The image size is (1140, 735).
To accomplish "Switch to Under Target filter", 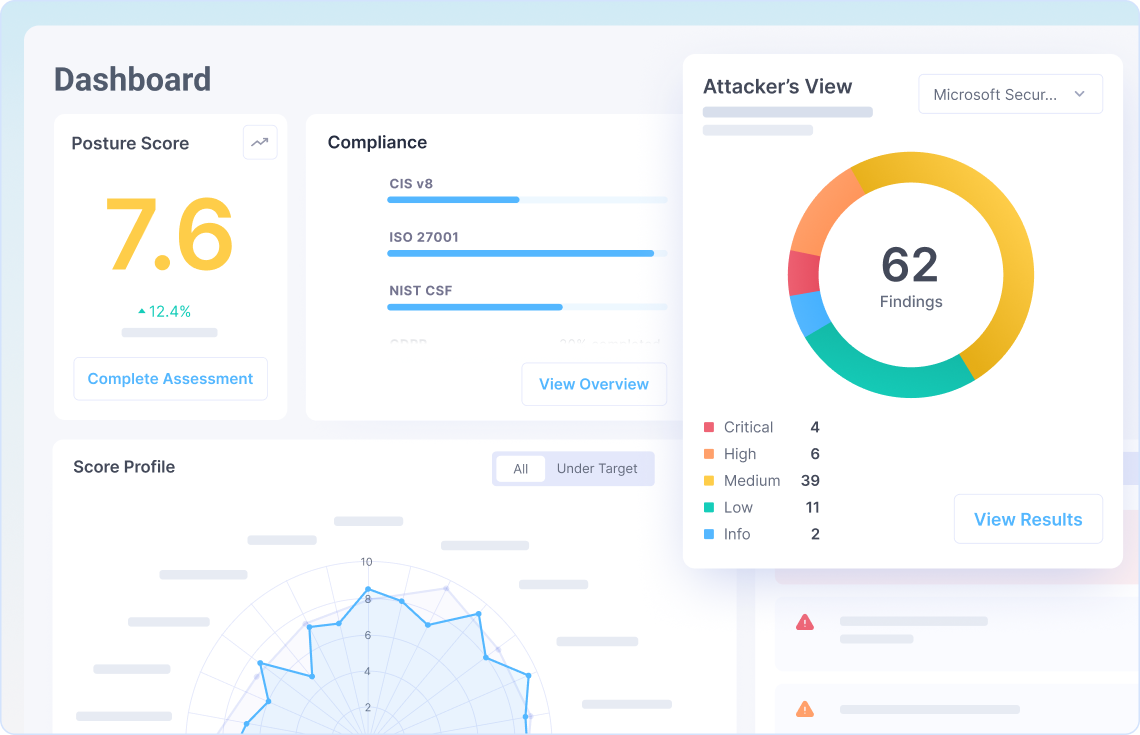I will [x=597, y=469].
